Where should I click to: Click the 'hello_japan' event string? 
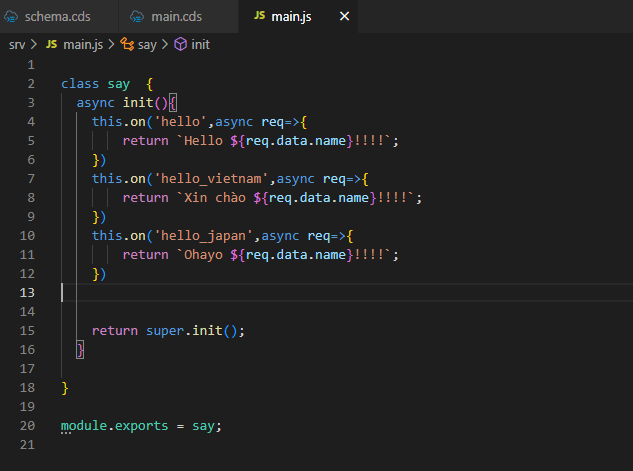[204, 235]
